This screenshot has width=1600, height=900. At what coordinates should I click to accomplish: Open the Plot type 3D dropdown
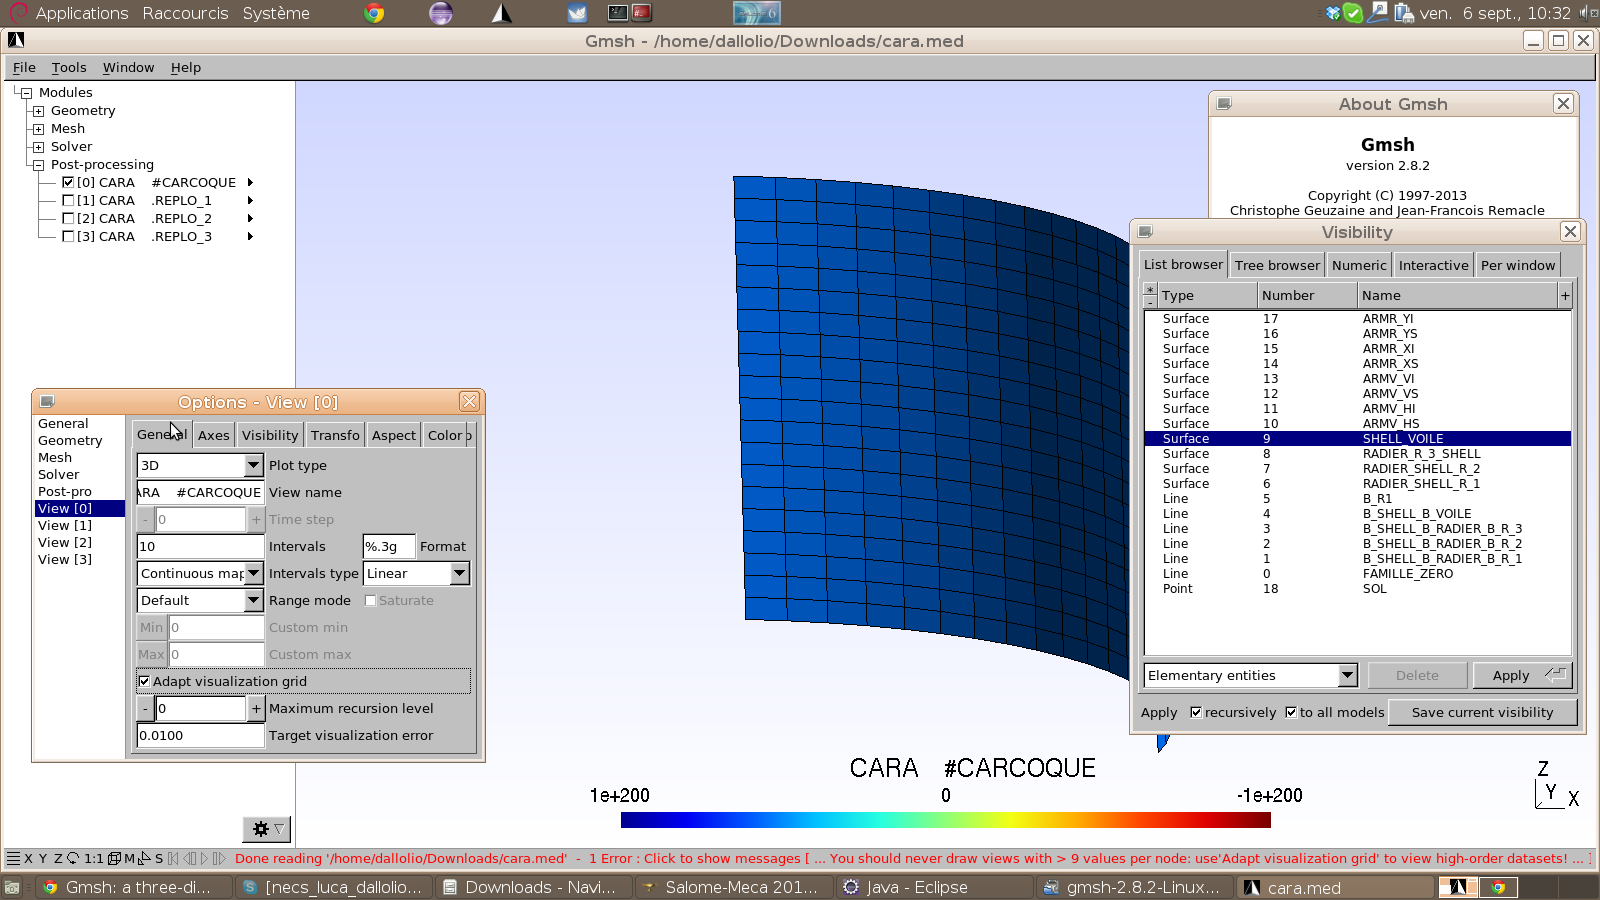200,465
